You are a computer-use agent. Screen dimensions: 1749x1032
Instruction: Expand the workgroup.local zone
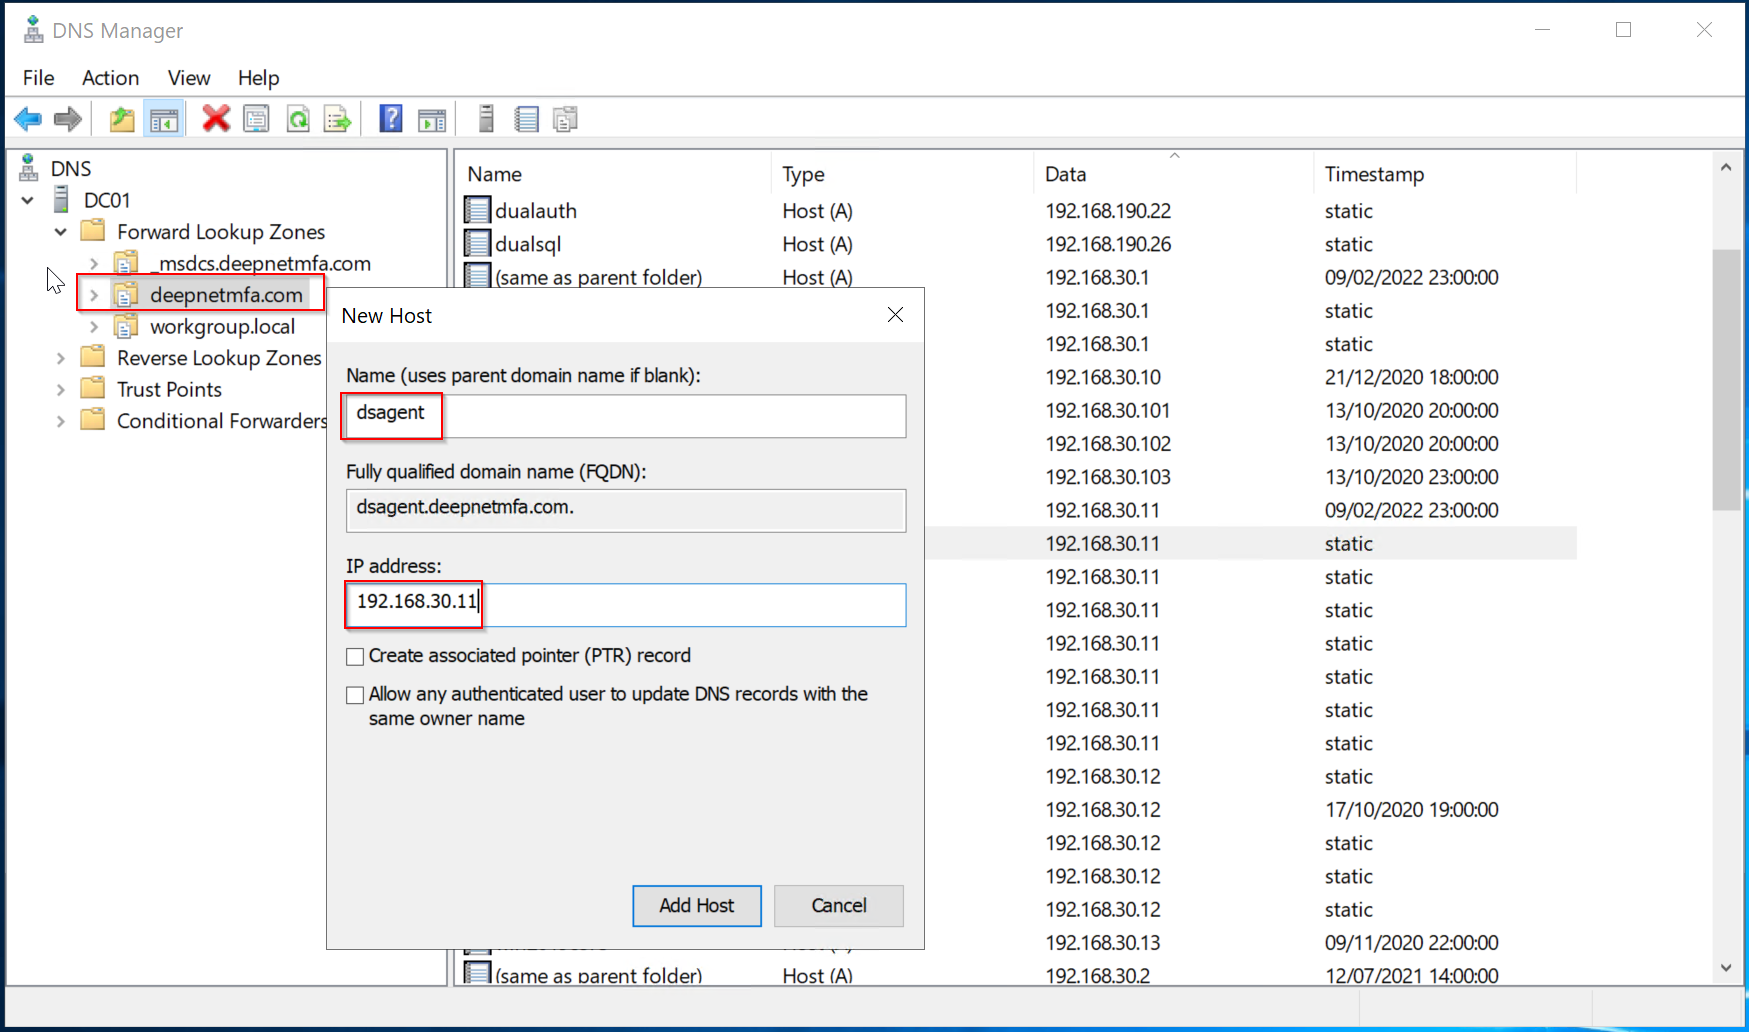point(94,327)
